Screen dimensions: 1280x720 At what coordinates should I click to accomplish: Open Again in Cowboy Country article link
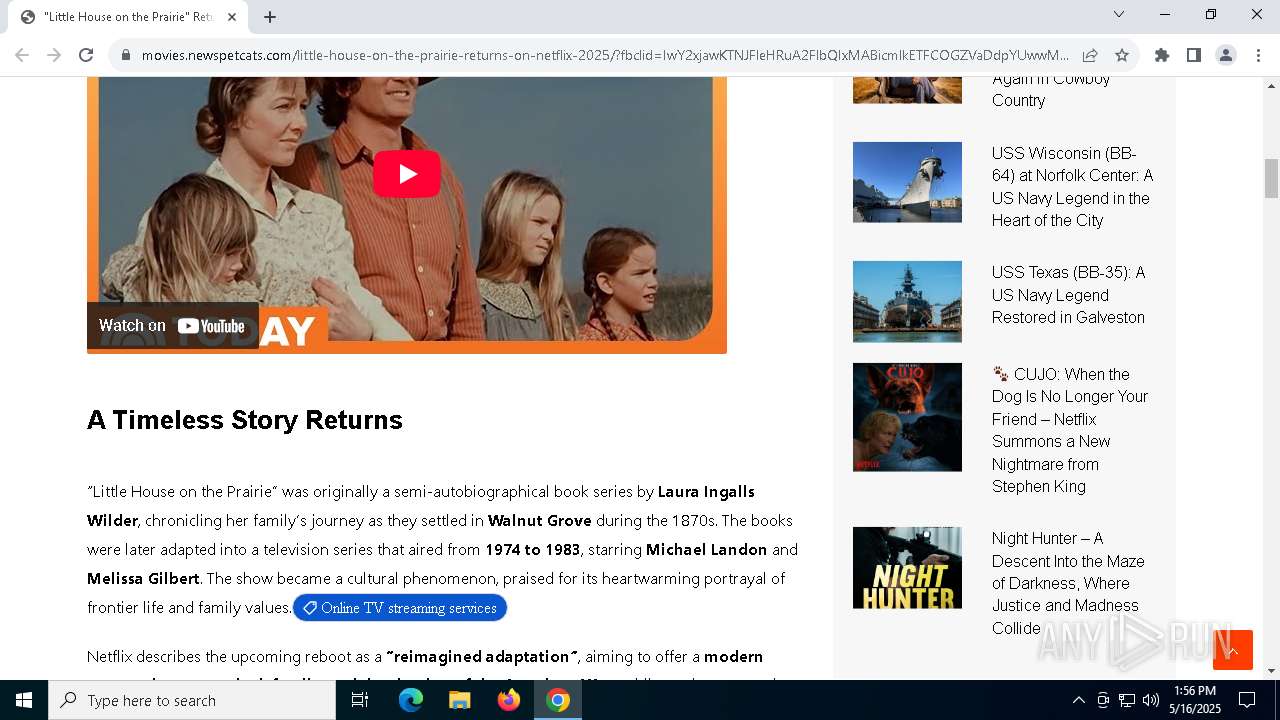click(x=1051, y=90)
